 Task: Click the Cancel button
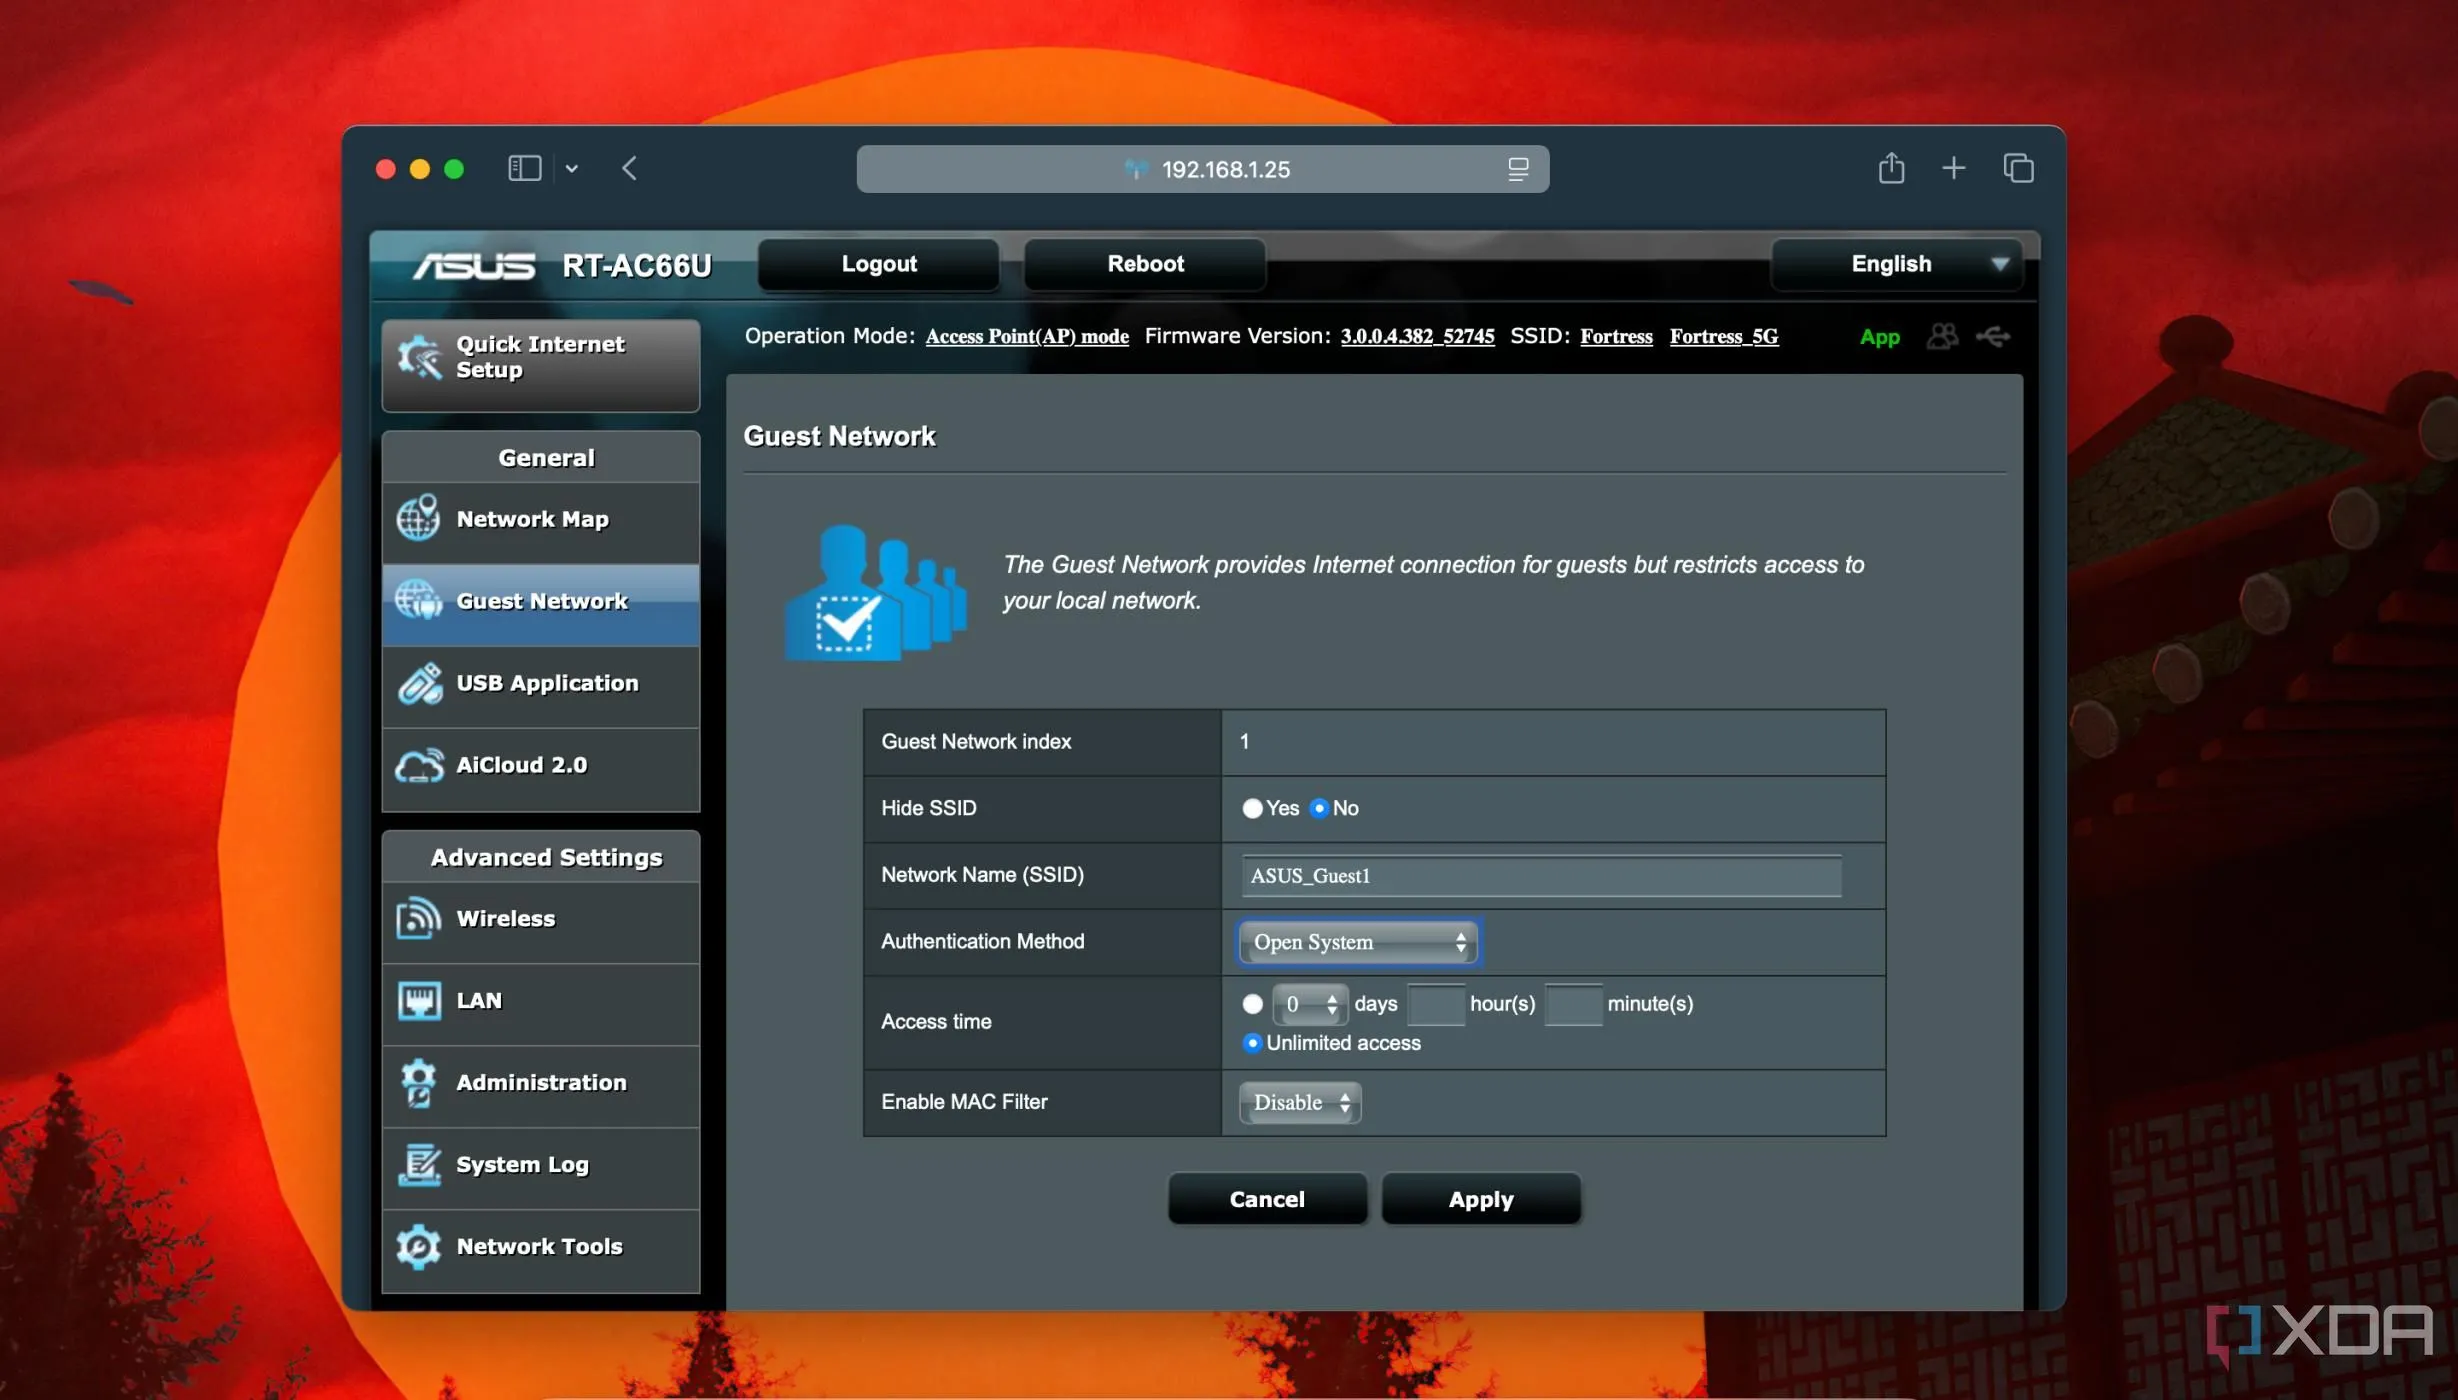pyautogui.click(x=1267, y=1199)
